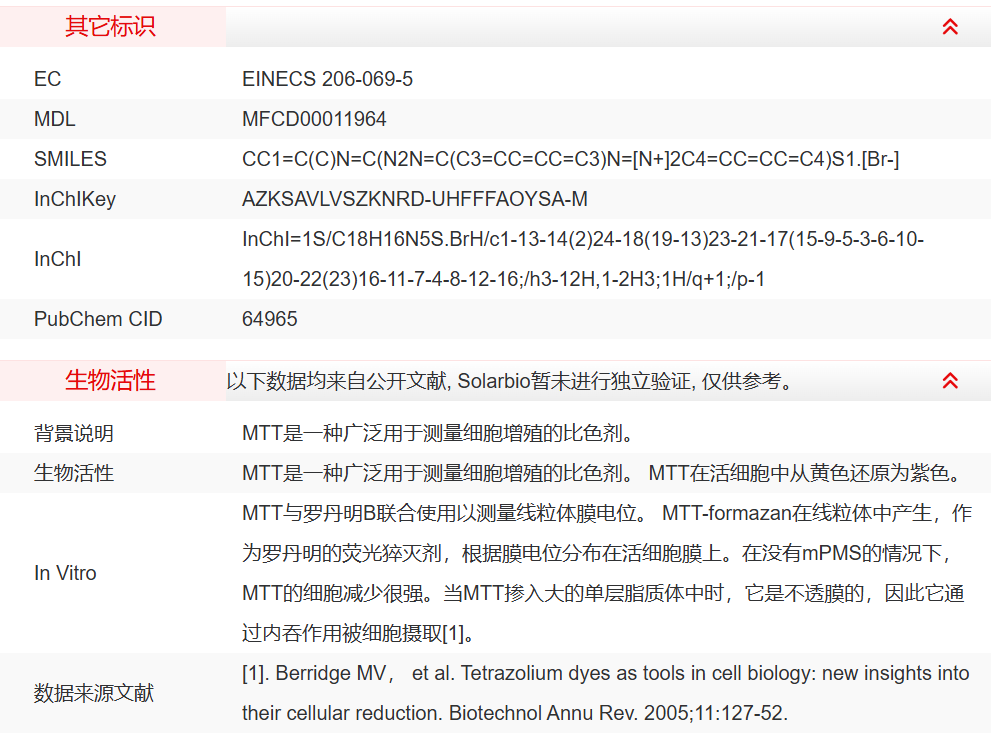991x744 pixels.
Task: Click the red 其它标识 section header
Action: click(x=110, y=27)
